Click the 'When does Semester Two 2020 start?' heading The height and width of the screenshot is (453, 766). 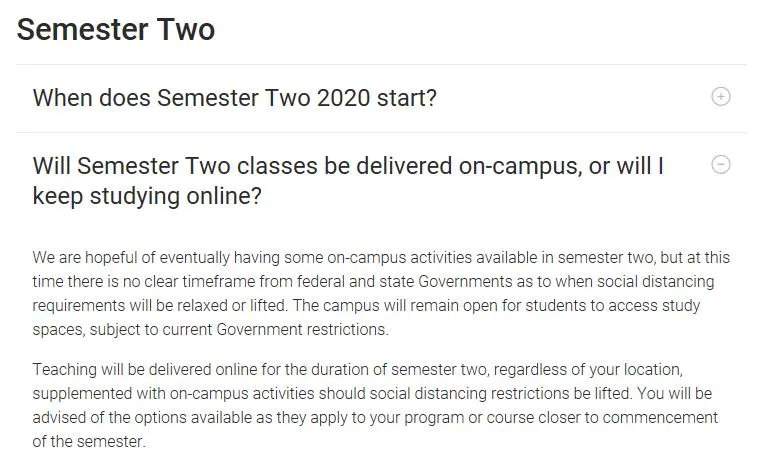(x=234, y=98)
